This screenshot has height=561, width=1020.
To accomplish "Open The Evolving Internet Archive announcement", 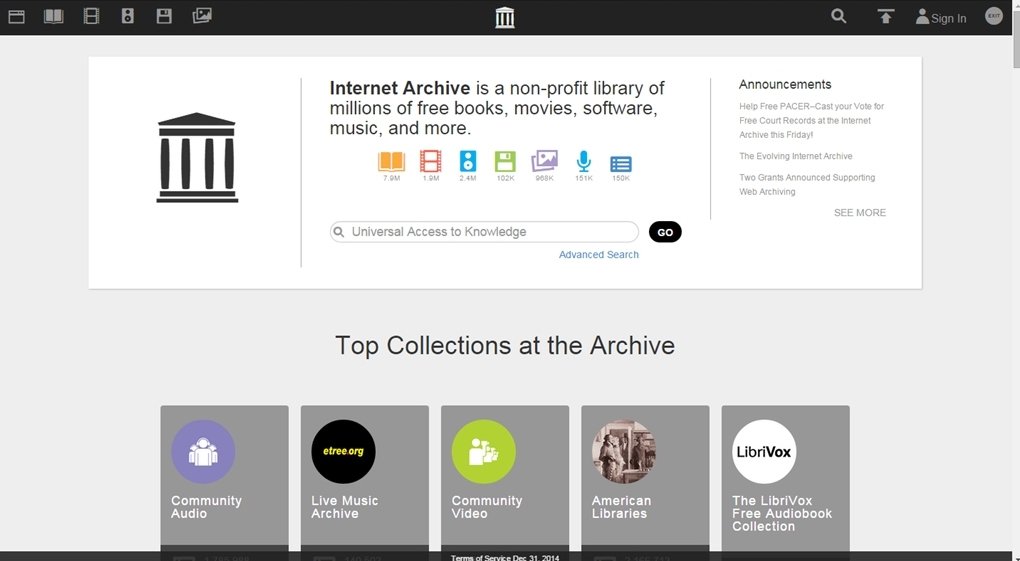I will [796, 156].
